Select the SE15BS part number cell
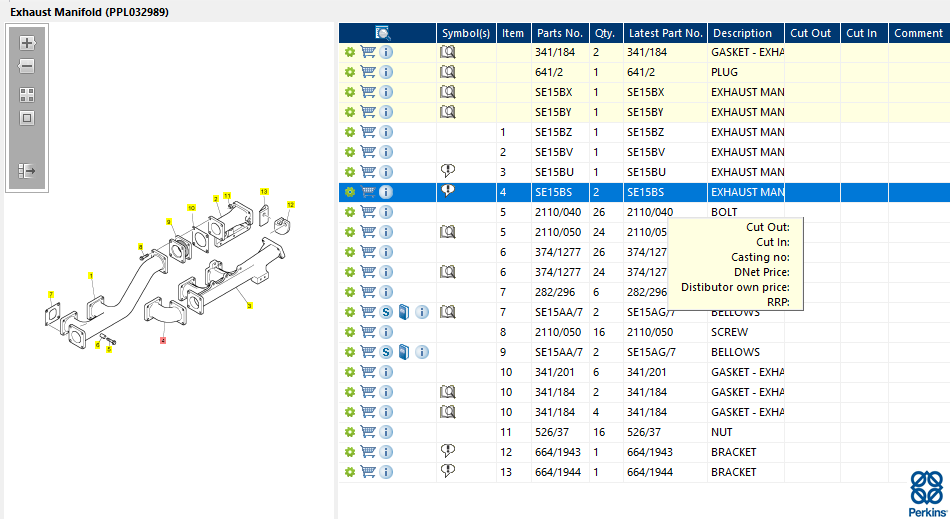Viewport: 950px width, 519px height. click(560, 192)
